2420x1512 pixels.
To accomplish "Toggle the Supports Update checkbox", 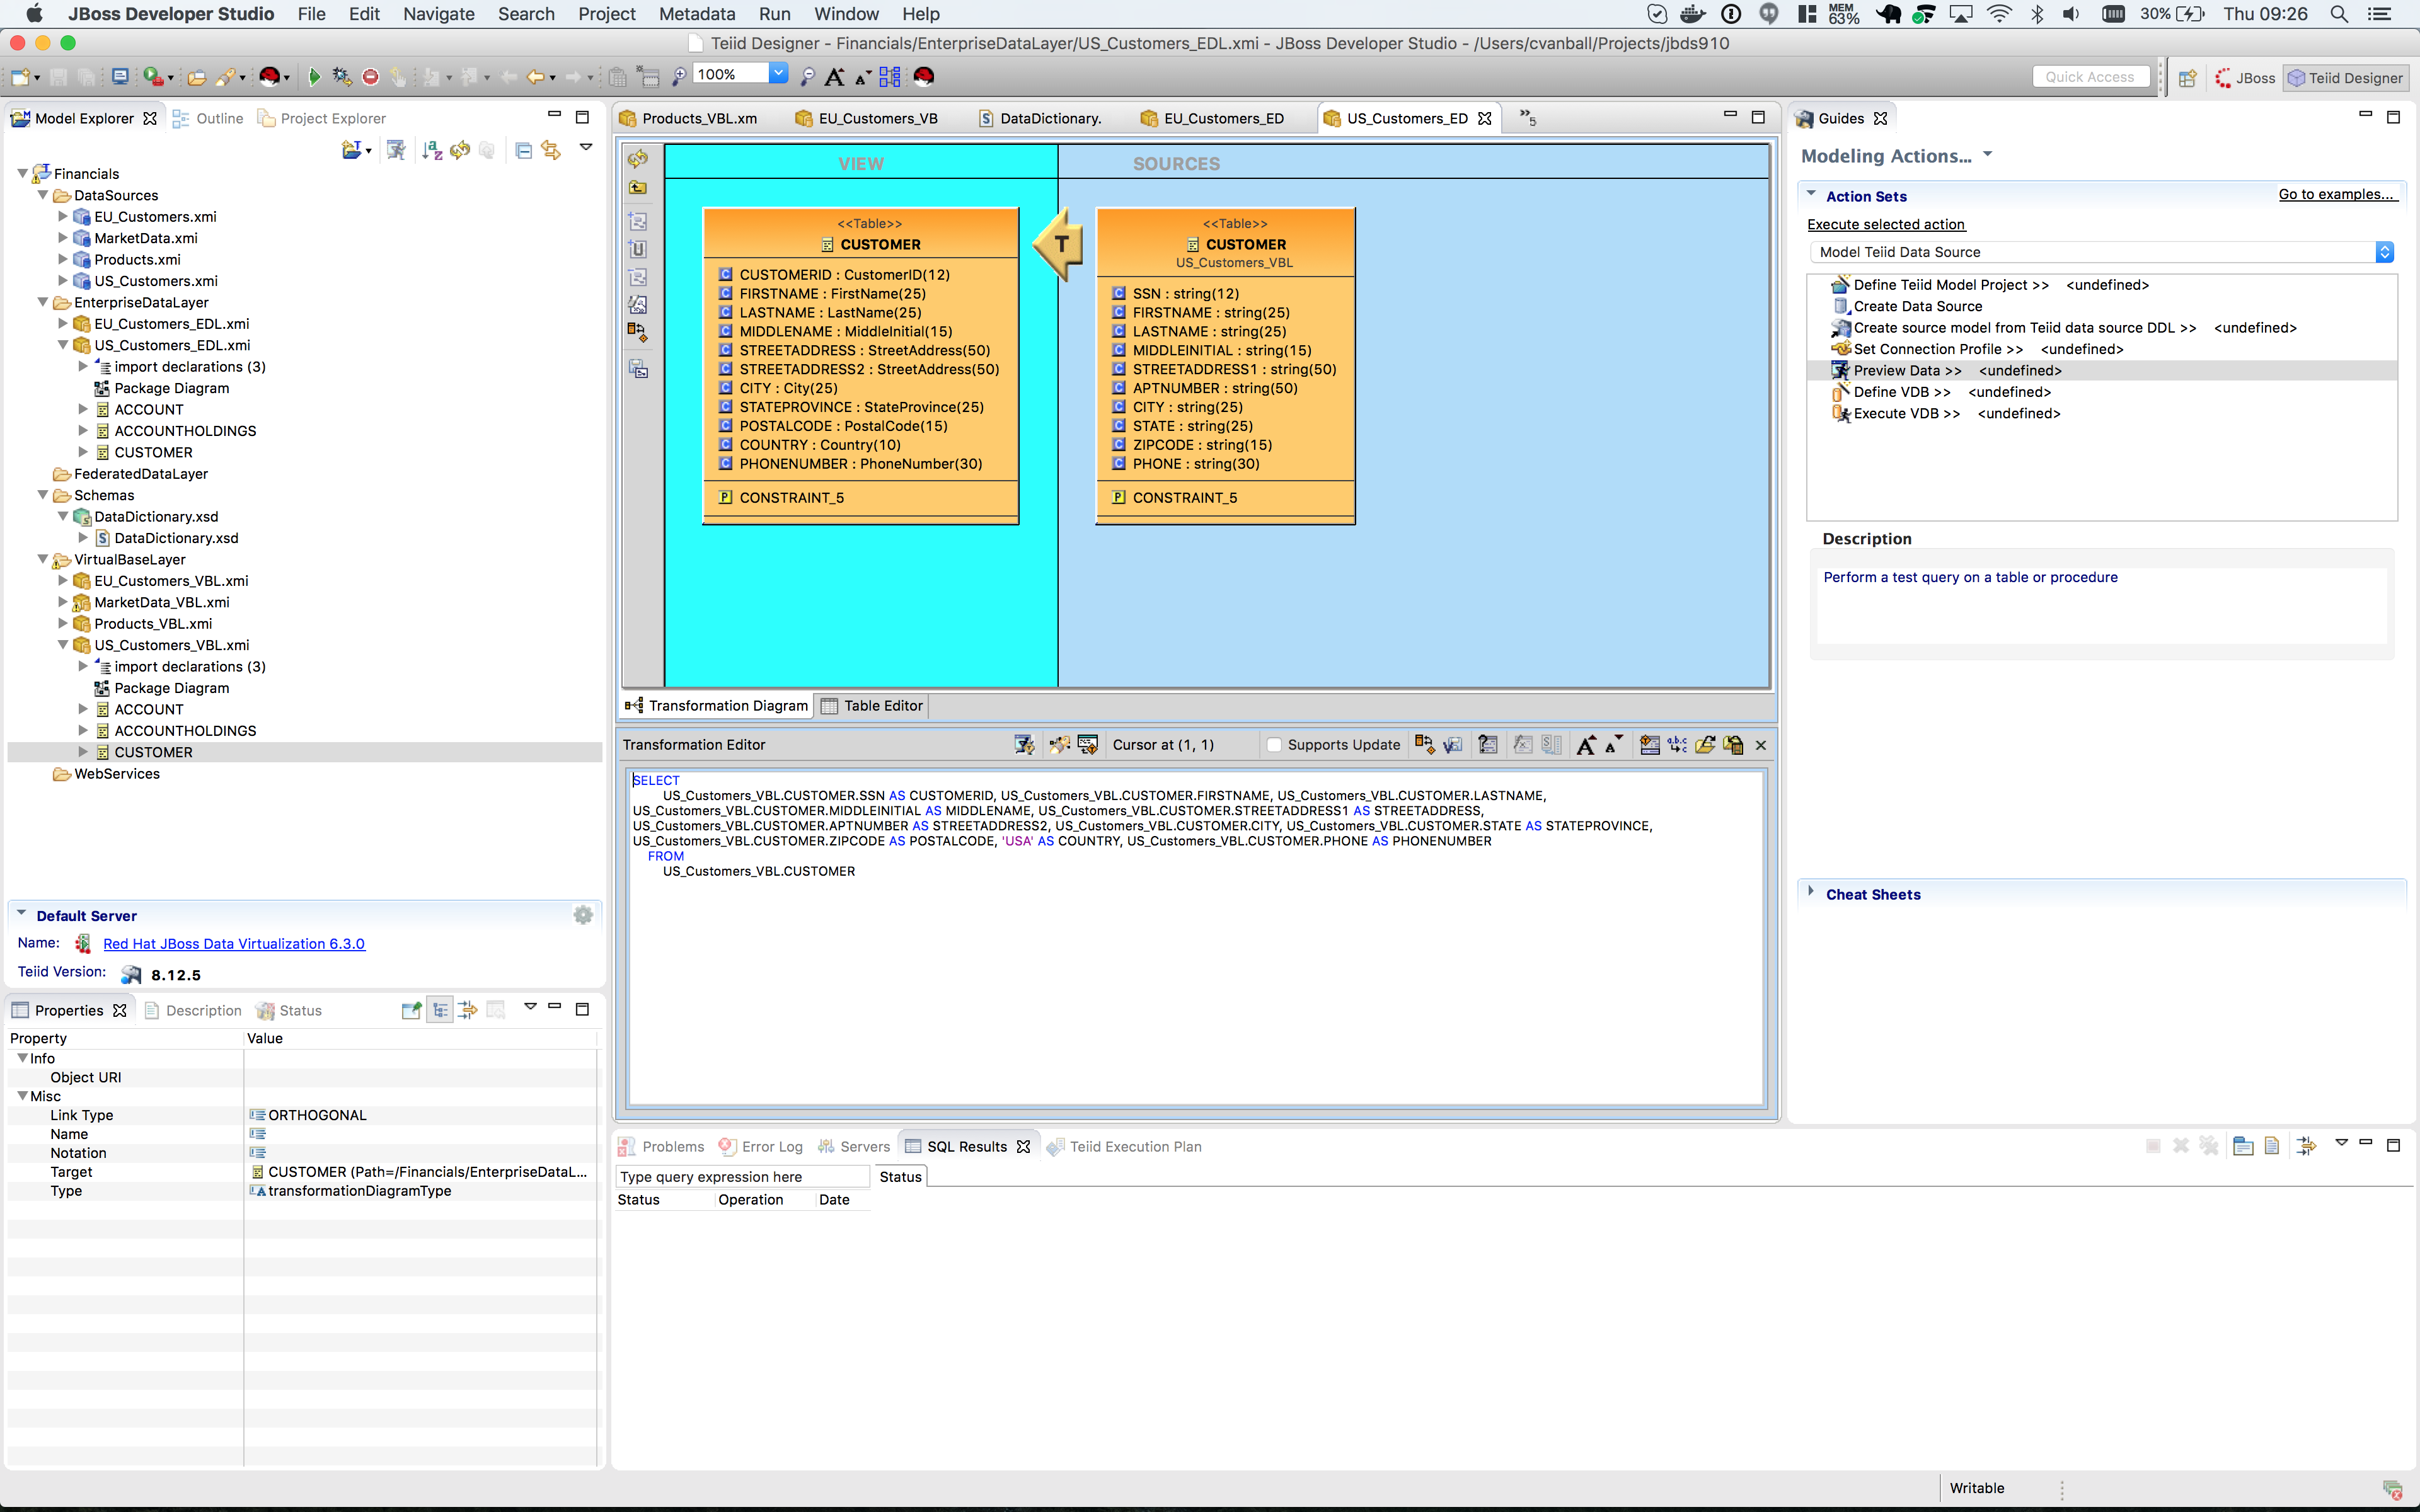I will pos(1275,745).
